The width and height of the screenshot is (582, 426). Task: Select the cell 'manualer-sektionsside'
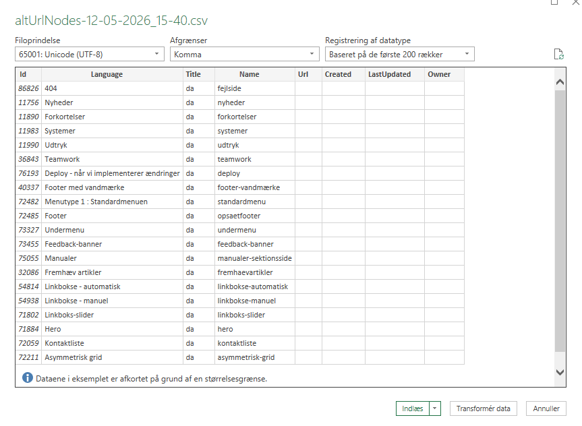(x=255, y=258)
